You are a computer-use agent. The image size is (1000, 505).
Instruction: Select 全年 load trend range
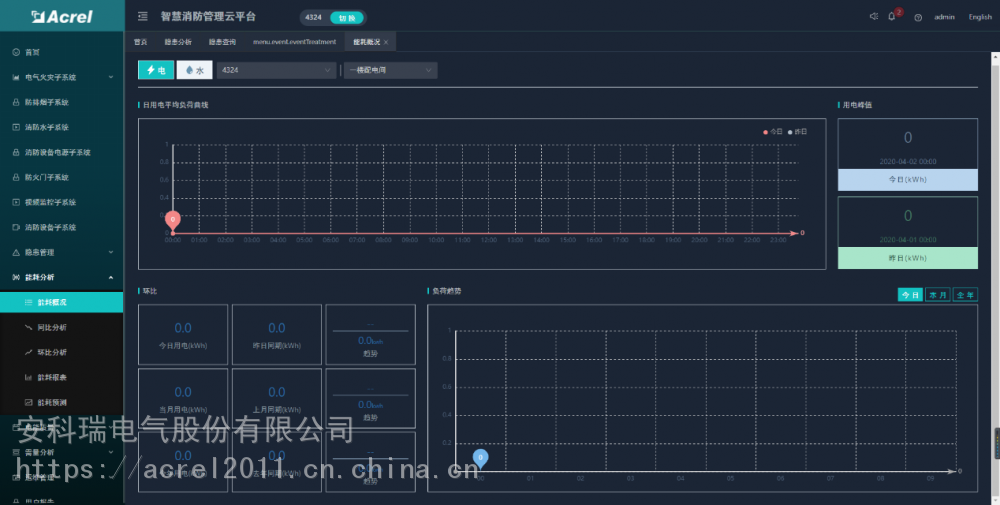pos(964,295)
